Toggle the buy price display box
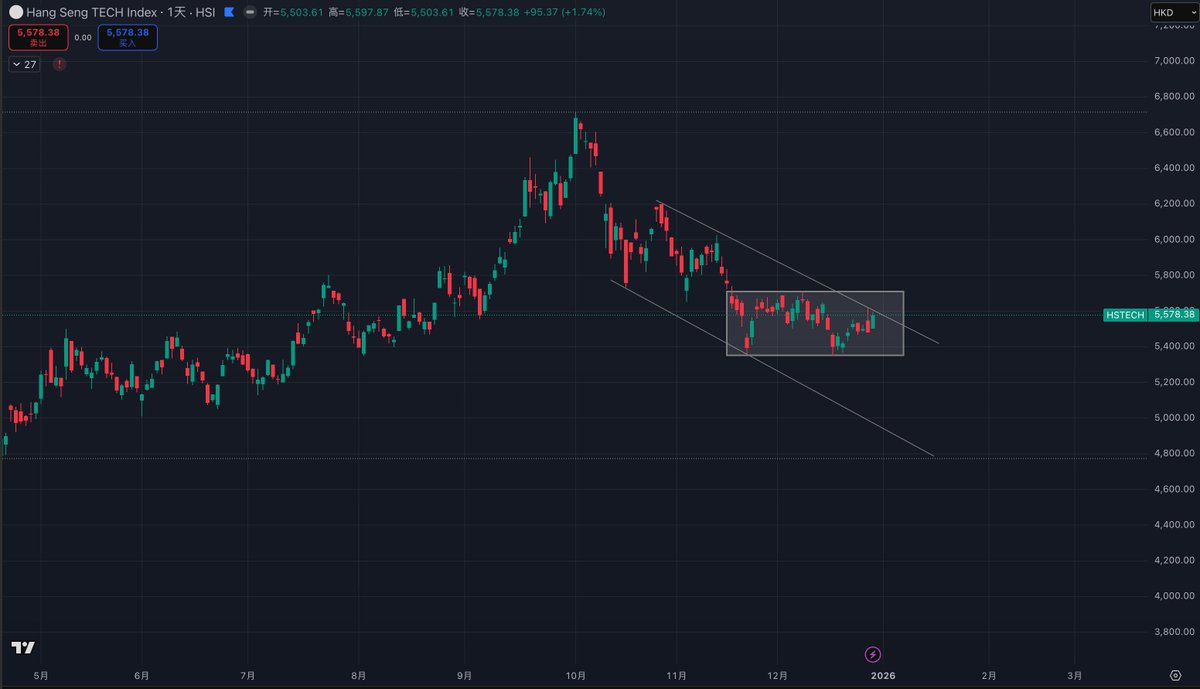Screen dimensions: 1200x689 click(127, 37)
